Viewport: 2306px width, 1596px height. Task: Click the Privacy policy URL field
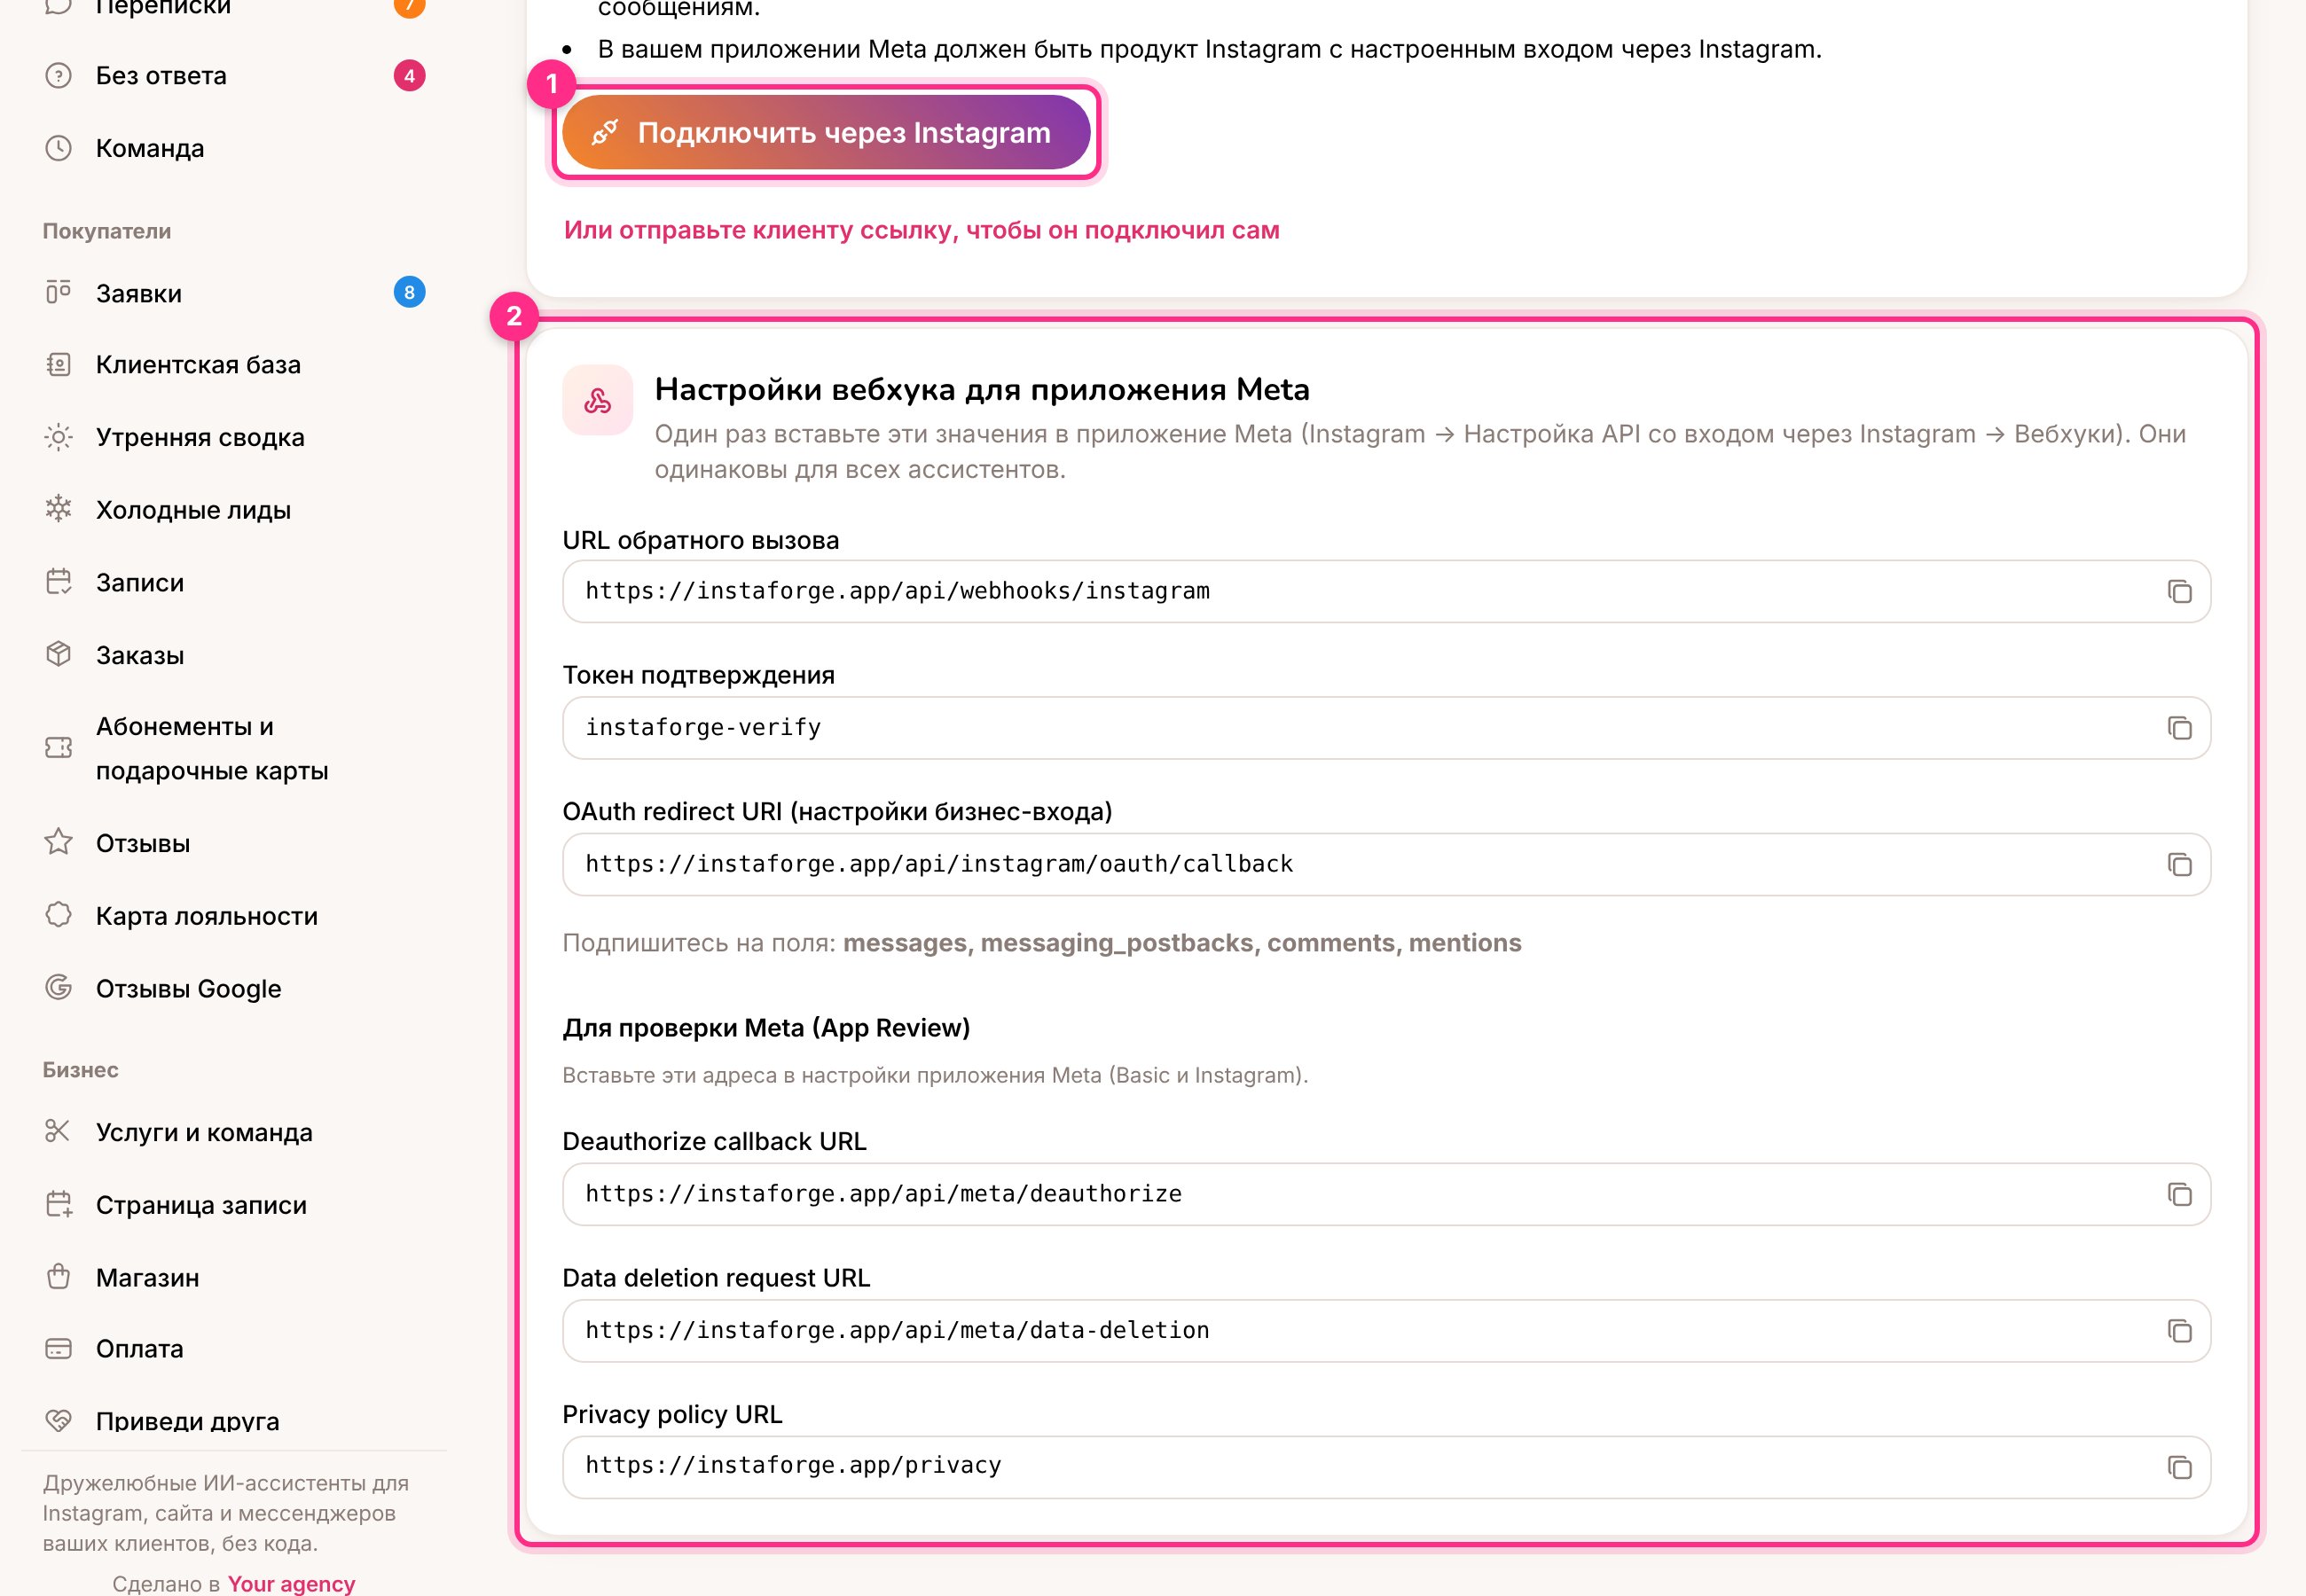click(x=1386, y=1467)
